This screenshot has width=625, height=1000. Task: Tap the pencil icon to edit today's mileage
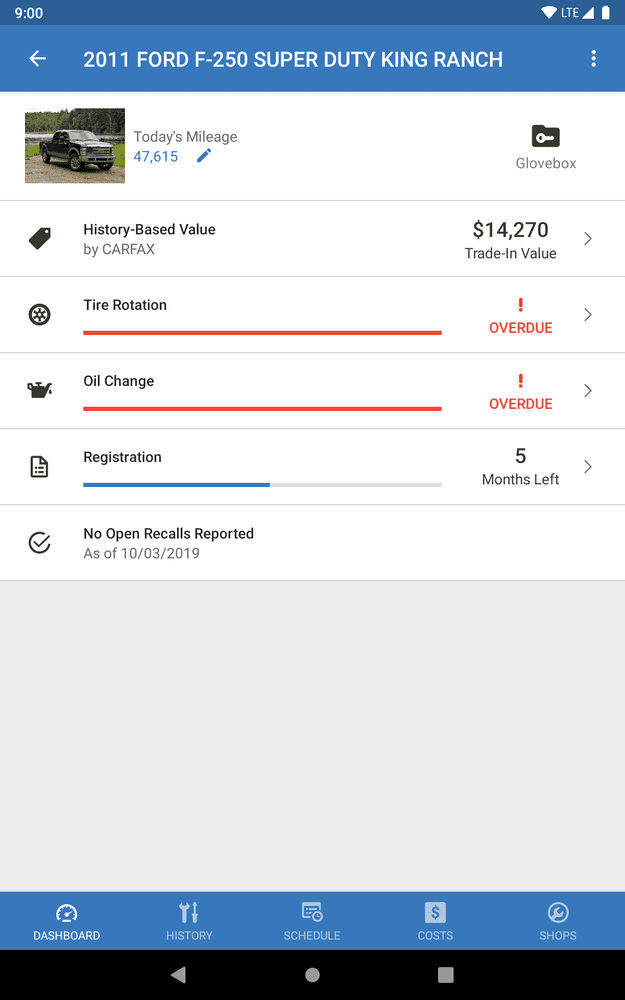(204, 156)
